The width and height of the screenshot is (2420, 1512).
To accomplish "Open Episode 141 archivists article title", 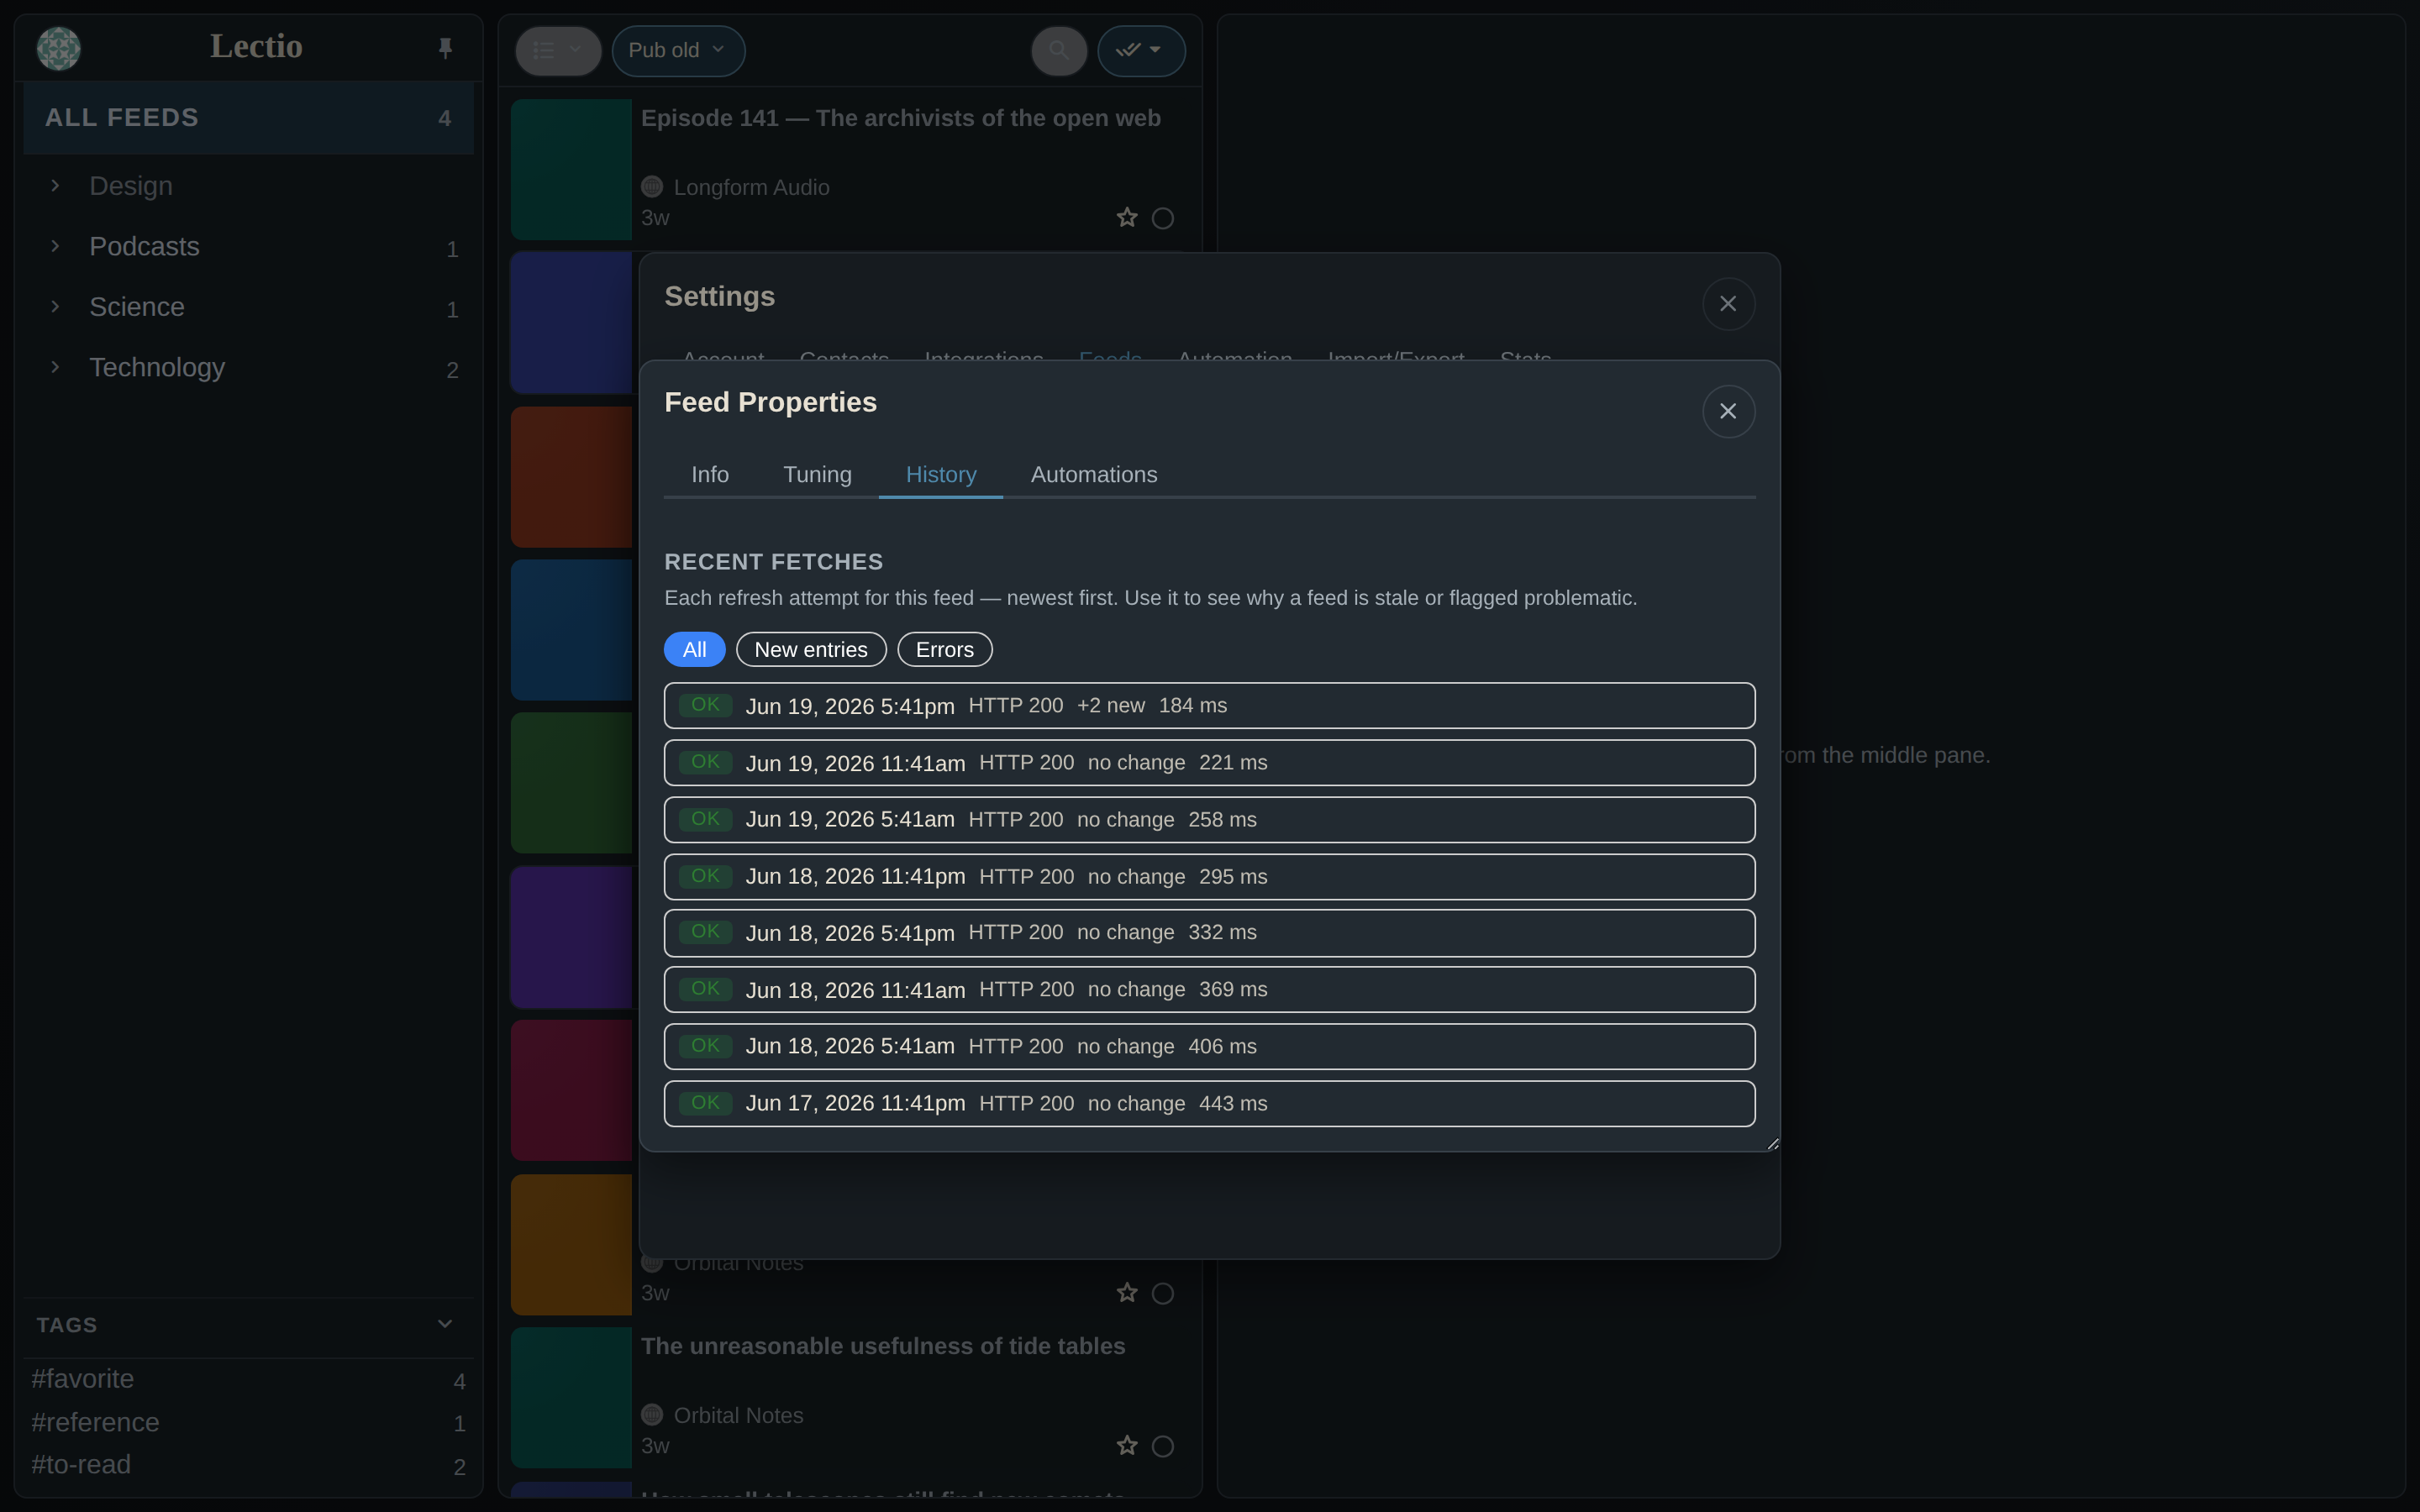I will pyautogui.click(x=900, y=118).
